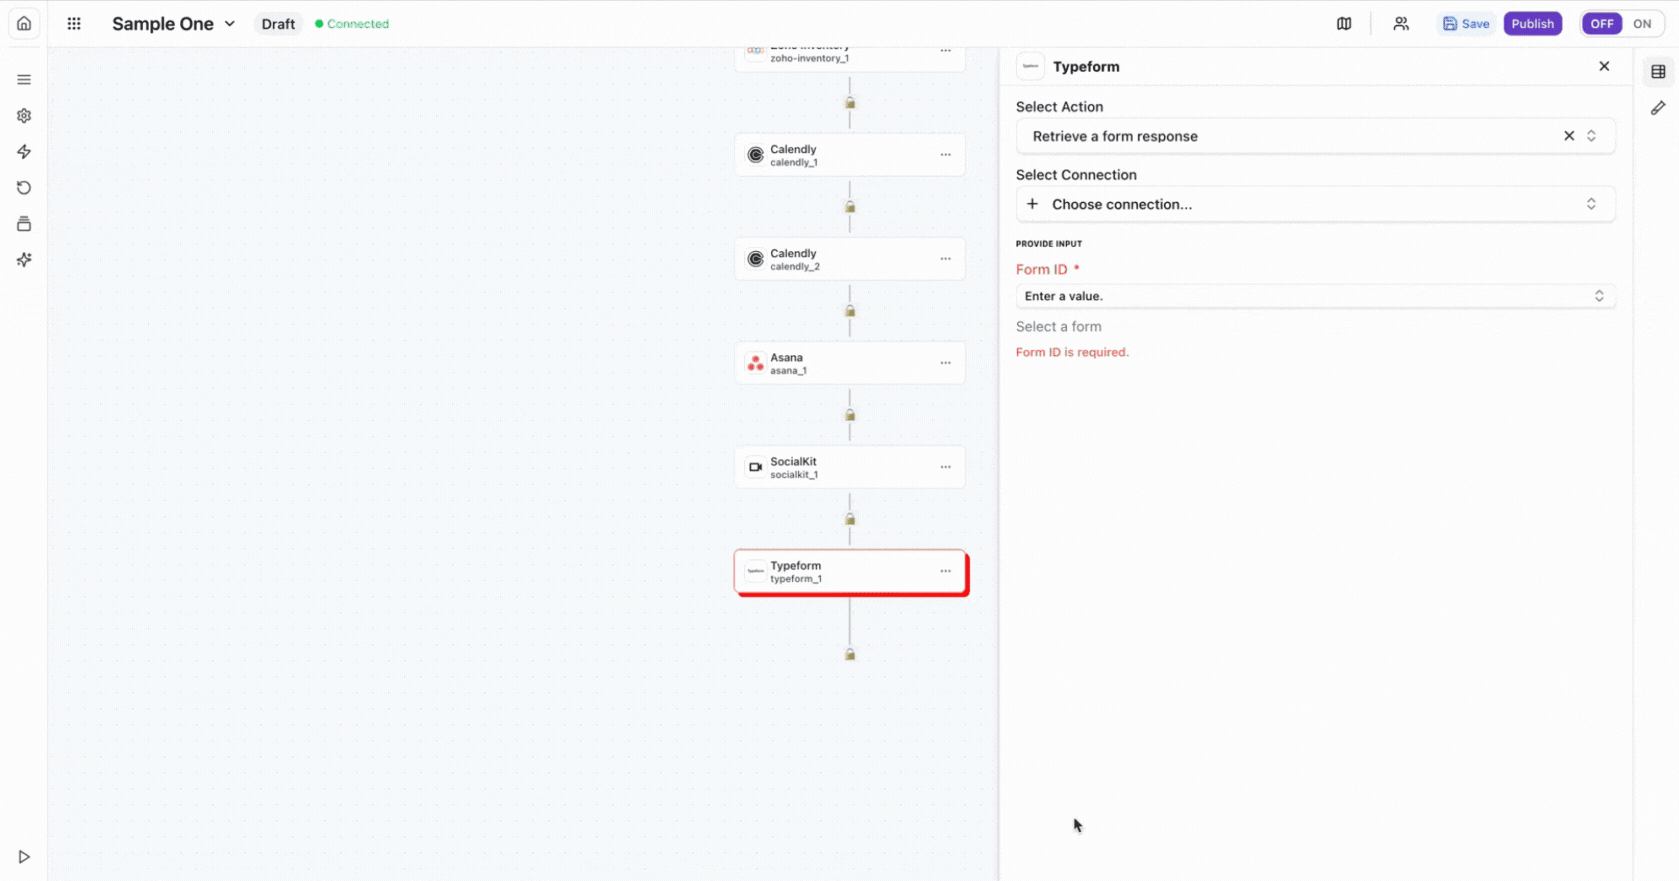This screenshot has width=1679, height=881.
Task: Clear the selected action with the X
Action: (x=1569, y=136)
